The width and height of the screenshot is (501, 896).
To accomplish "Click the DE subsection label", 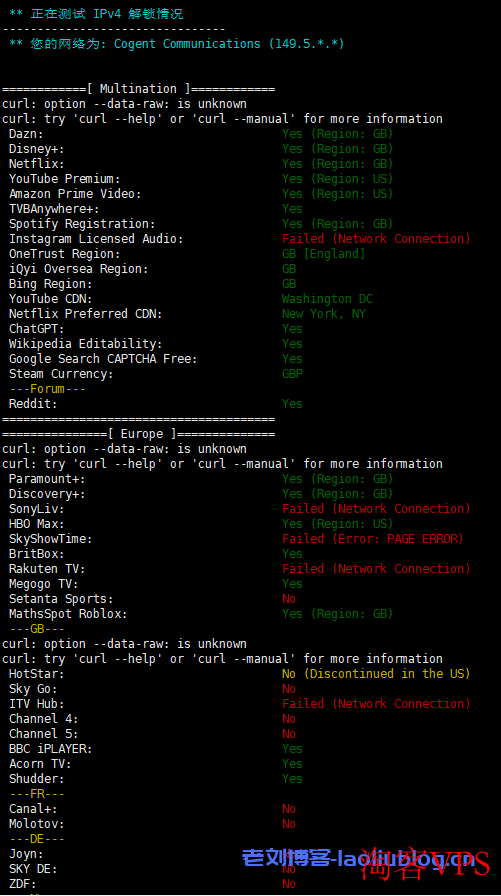I will click(x=37, y=839).
